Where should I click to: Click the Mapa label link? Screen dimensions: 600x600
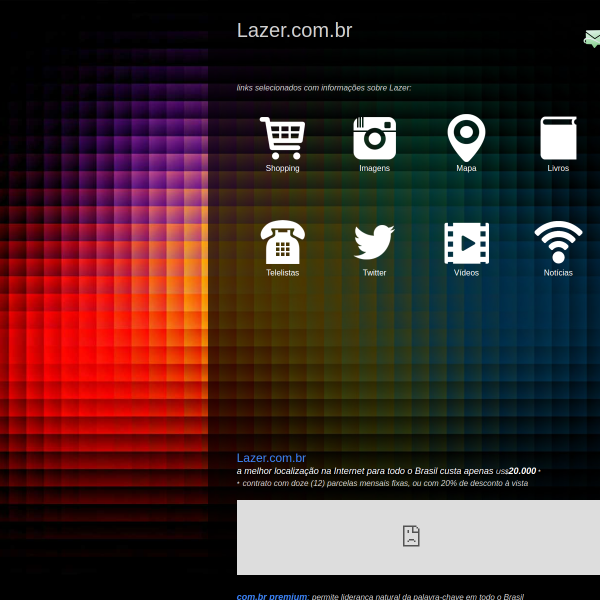coord(466,168)
